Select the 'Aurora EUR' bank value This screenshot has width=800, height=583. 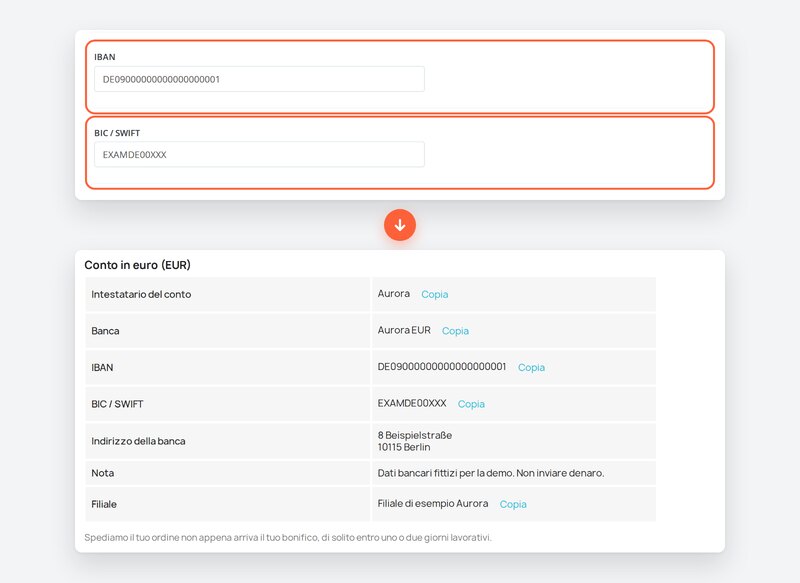tap(404, 330)
